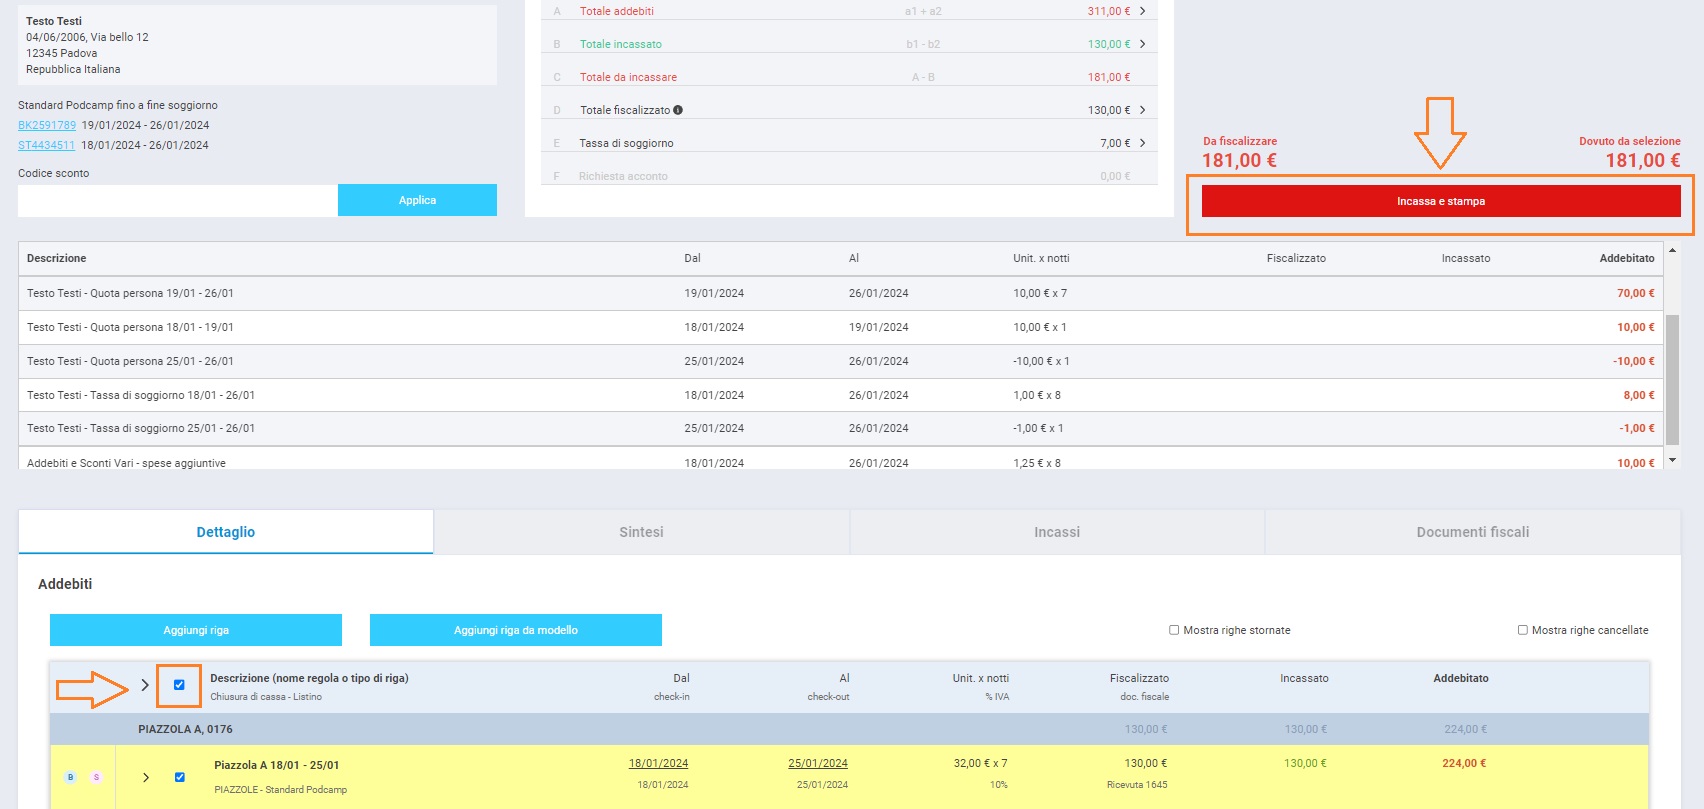Open Tassa di soggiorno details arrow

pos(1142,143)
